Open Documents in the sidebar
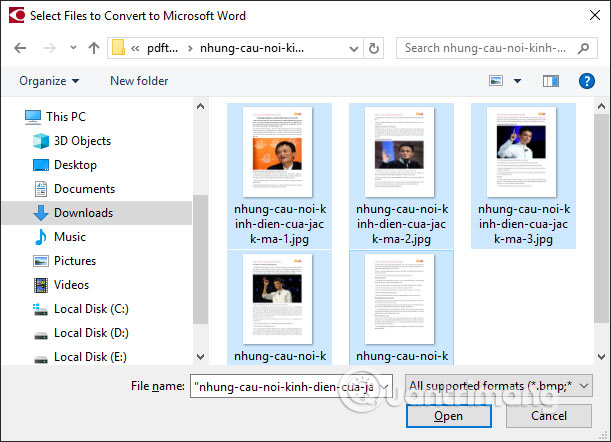611x442 pixels. [x=74, y=189]
